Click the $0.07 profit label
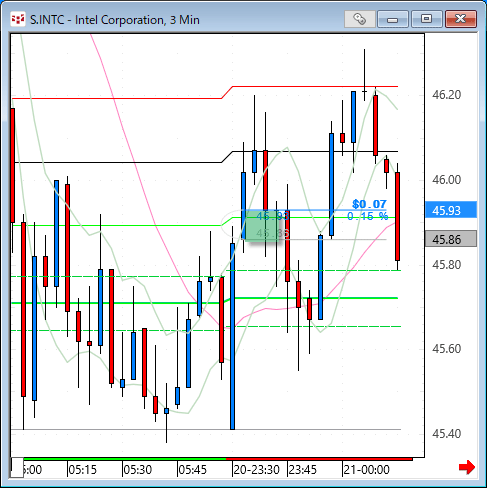The height and width of the screenshot is (488, 487). pyautogui.click(x=369, y=204)
